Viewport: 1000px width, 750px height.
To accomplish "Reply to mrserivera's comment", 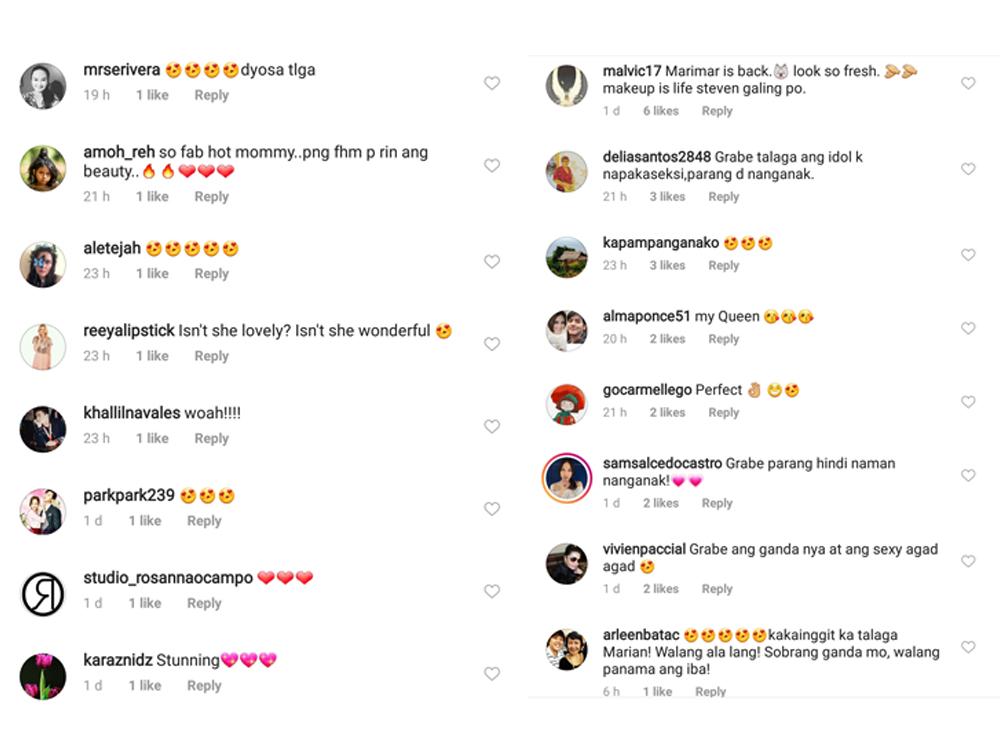I will click(x=211, y=95).
